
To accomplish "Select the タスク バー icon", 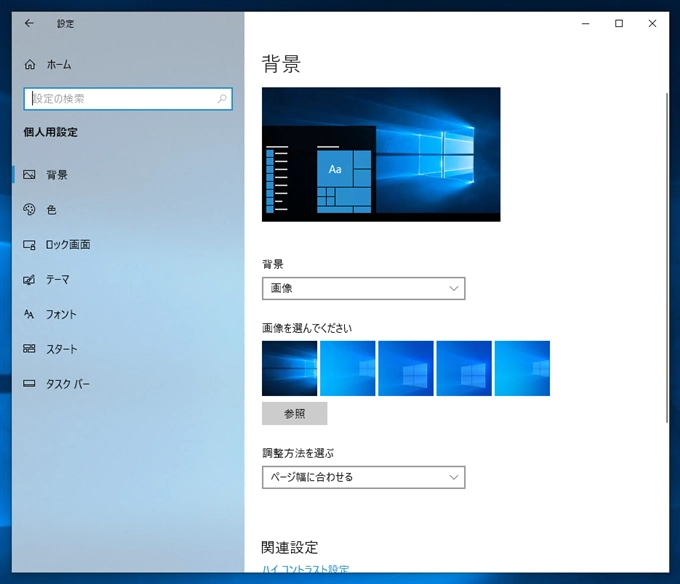I will [29, 384].
